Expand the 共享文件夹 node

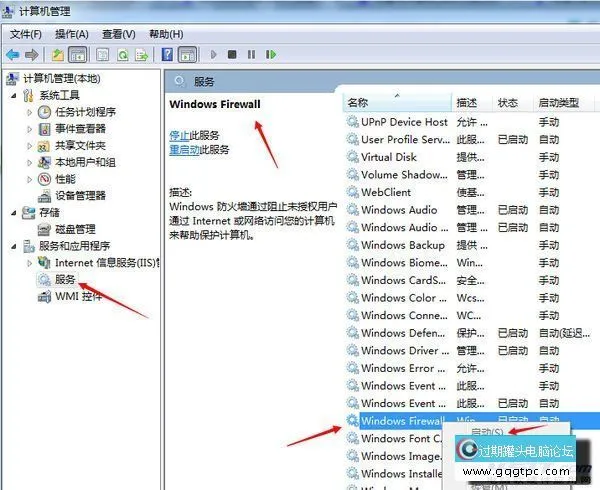point(29,146)
